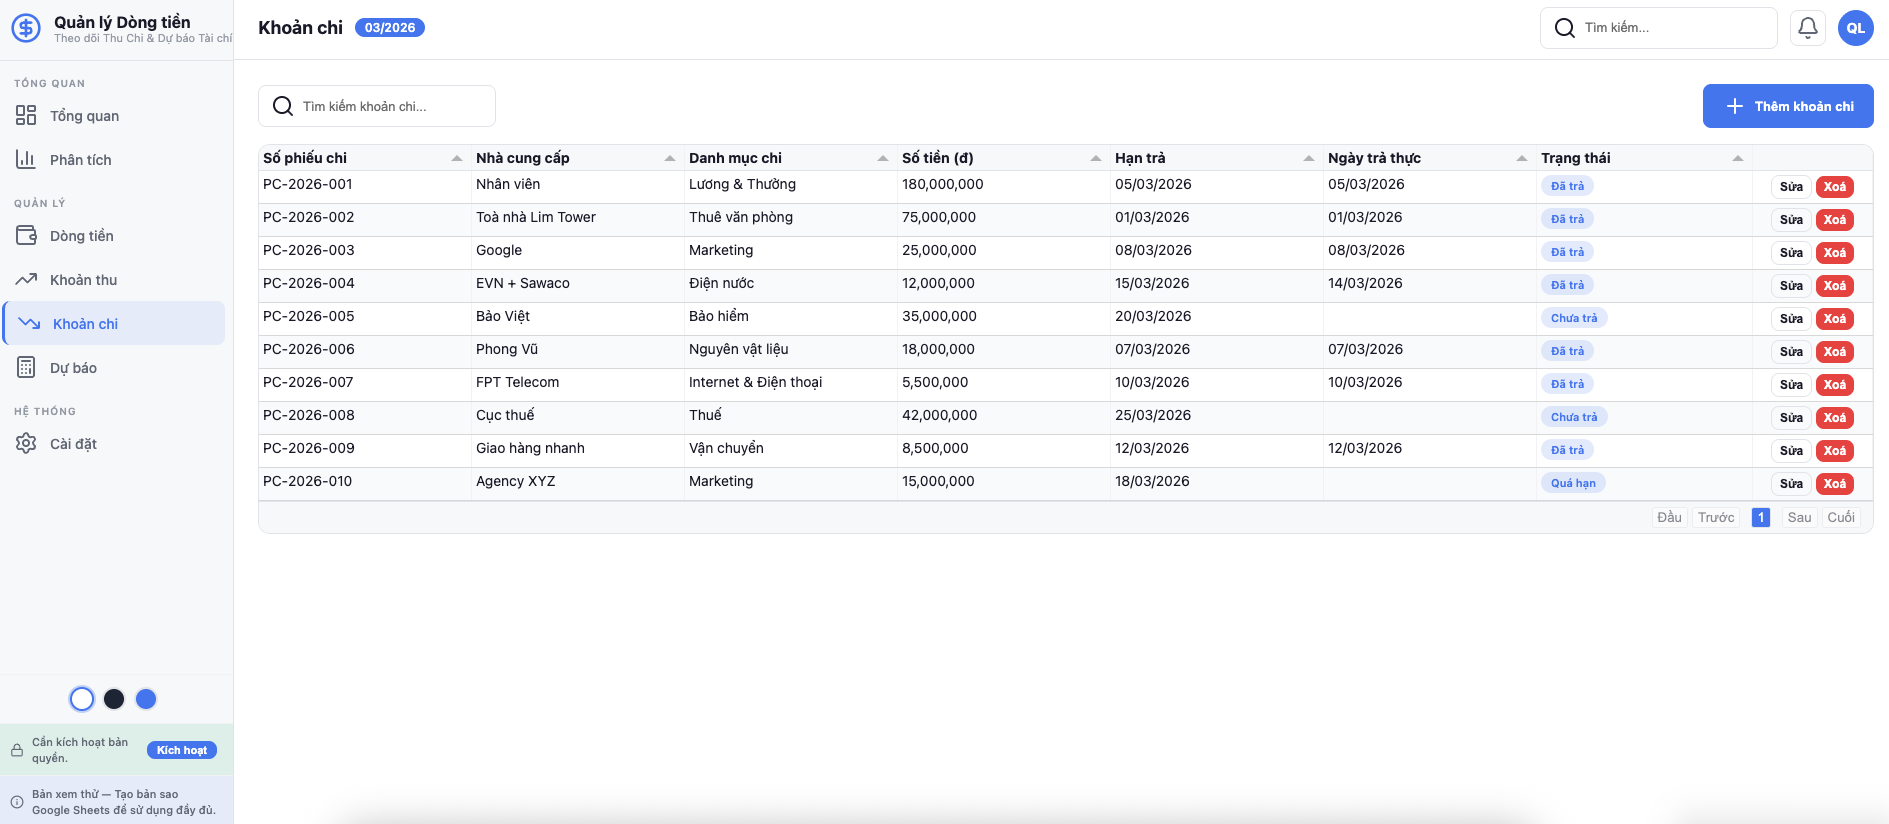This screenshot has height=824, width=1889.
Task: Click the Dòng tiền wallet icon
Action: (26, 236)
